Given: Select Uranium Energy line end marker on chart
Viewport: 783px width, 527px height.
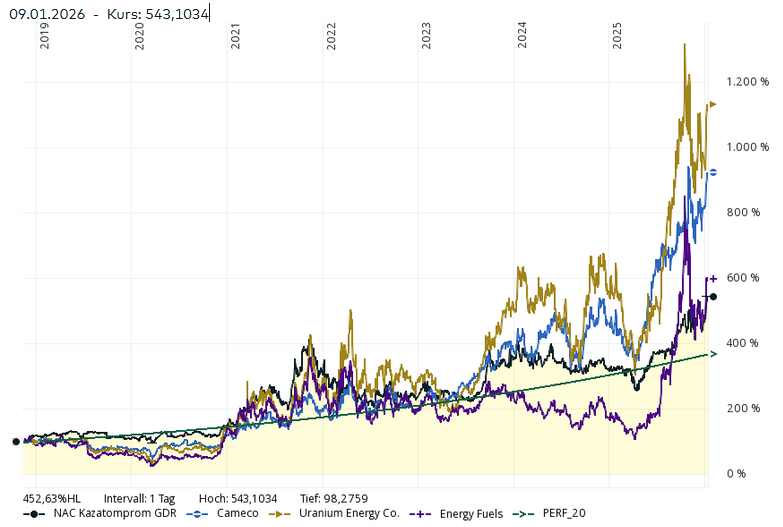Looking at the screenshot, I should tap(712, 104).
